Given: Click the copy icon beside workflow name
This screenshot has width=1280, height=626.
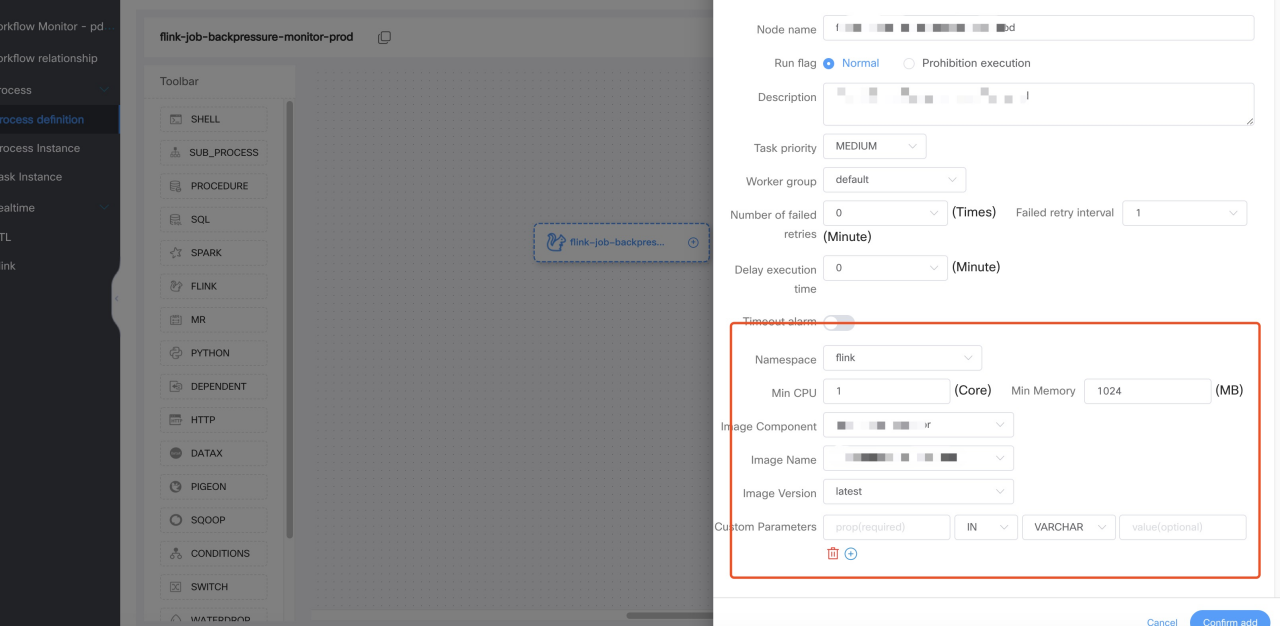Looking at the screenshot, I should tap(384, 37).
